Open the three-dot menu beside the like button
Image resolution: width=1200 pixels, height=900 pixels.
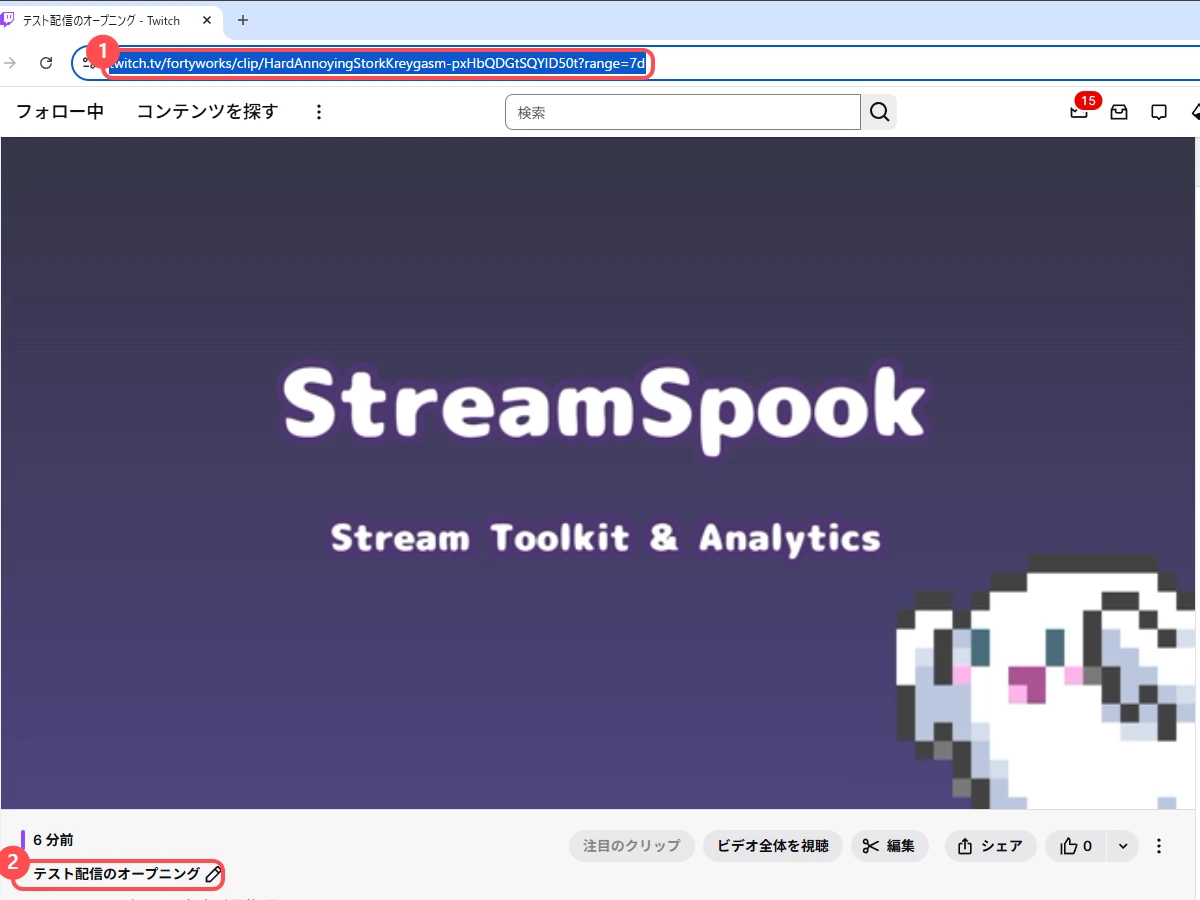1159,846
